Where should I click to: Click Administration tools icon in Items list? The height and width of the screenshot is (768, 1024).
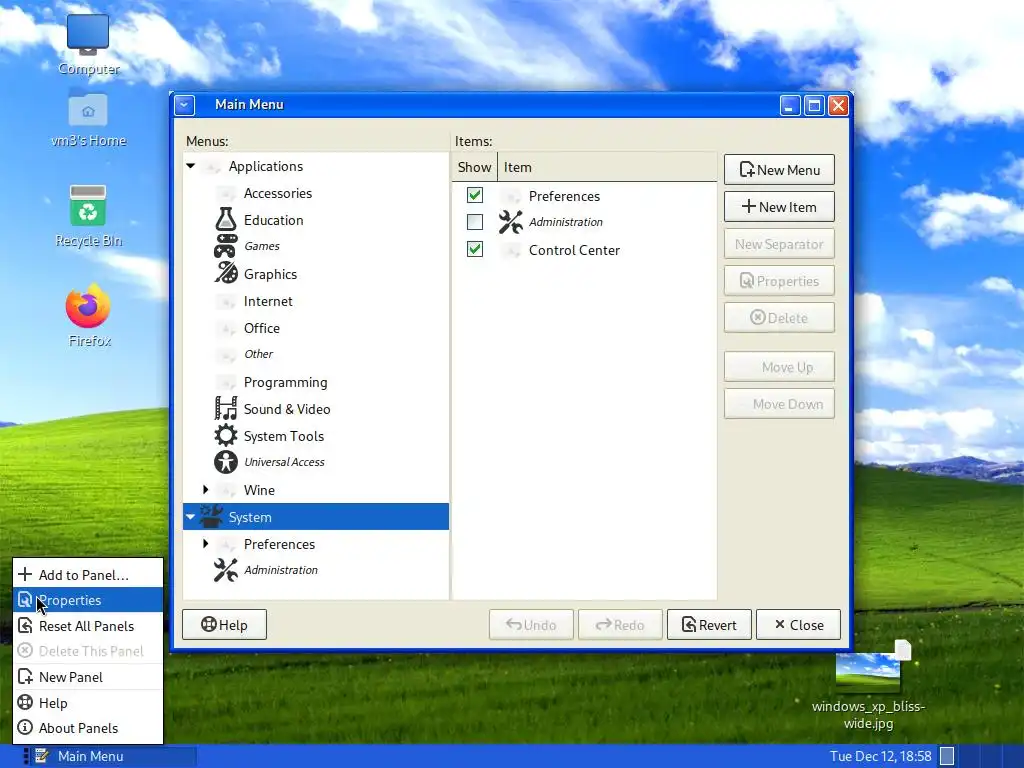511,222
